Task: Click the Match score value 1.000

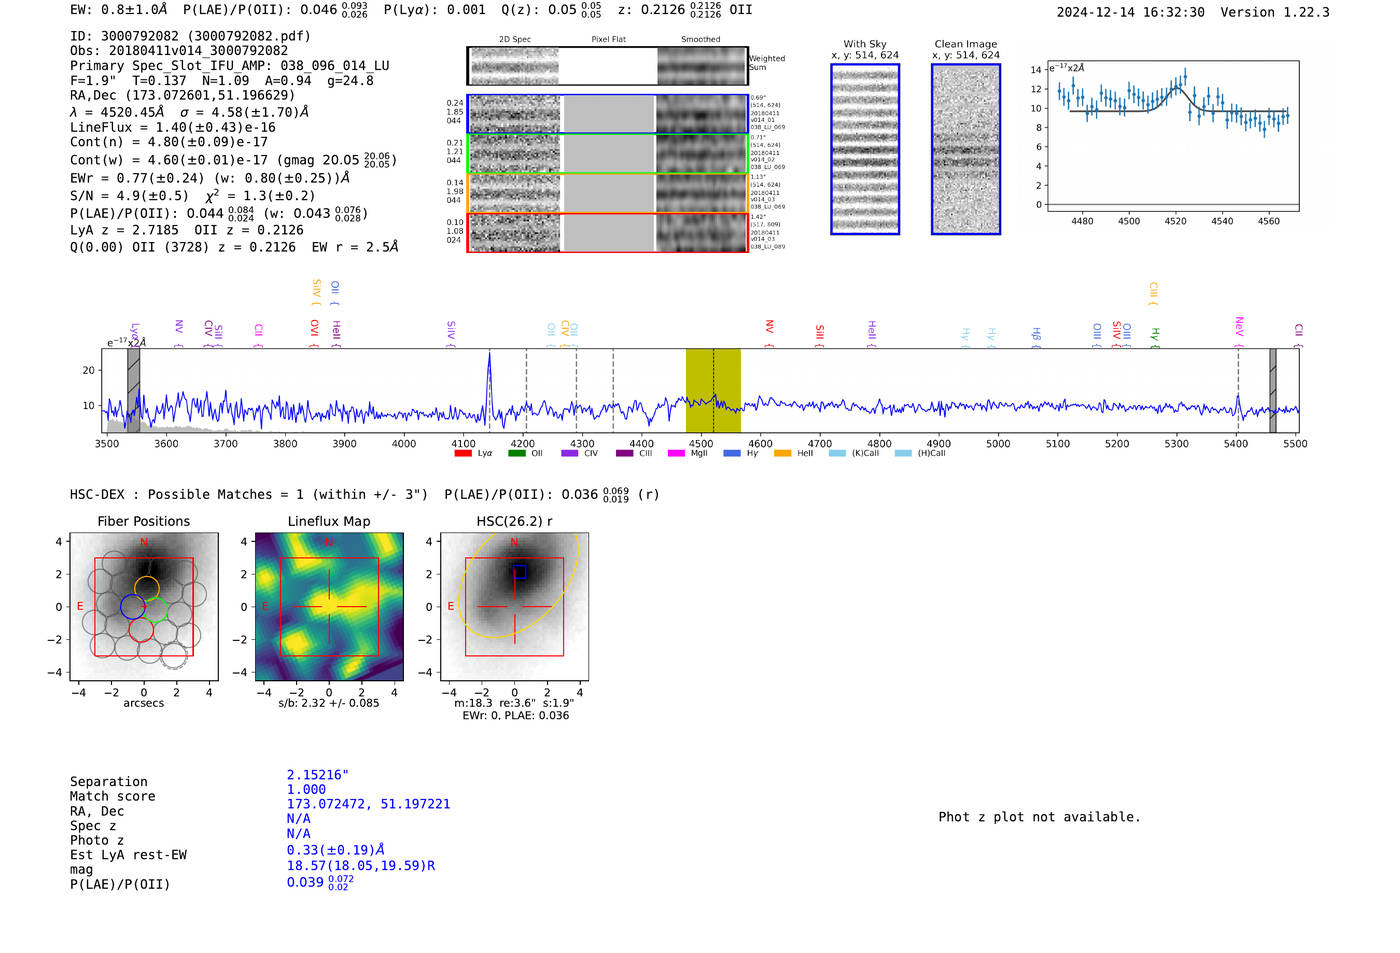Action: tap(306, 790)
